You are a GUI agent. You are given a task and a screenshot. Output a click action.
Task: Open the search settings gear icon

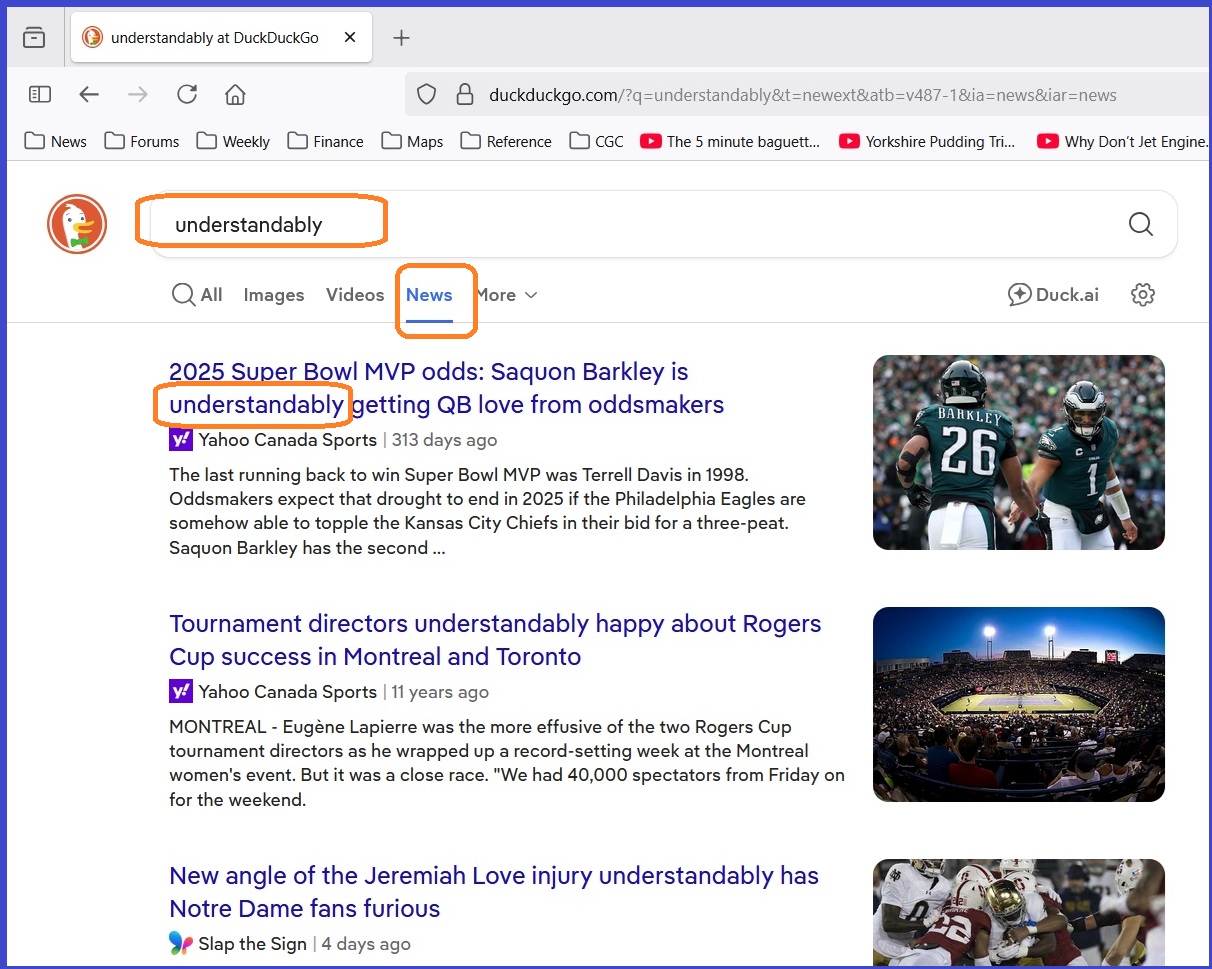click(1143, 295)
